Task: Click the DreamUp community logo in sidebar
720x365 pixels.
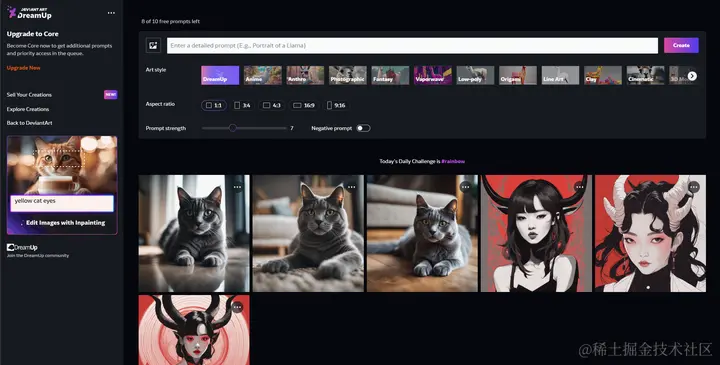Action: click(22, 247)
